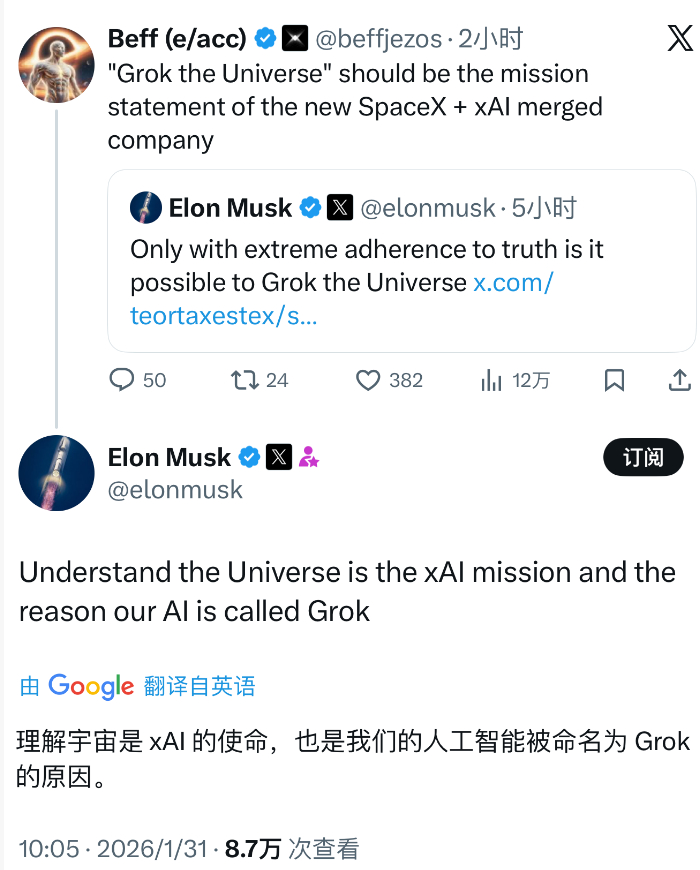This screenshot has width=700, height=870.
Task: Click the repost icon
Action: (x=245, y=380)
